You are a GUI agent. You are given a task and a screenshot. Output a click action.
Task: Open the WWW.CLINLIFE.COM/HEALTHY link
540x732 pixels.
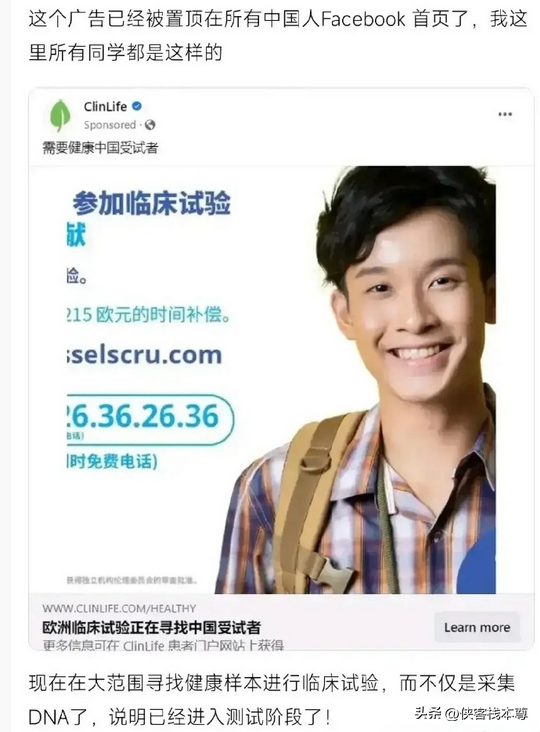coord(119,608)
